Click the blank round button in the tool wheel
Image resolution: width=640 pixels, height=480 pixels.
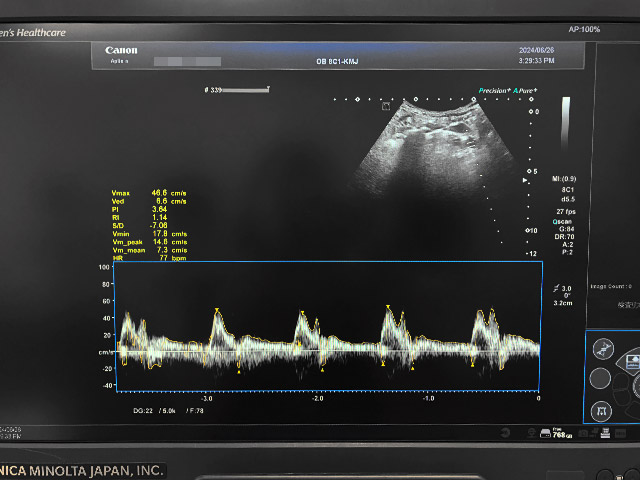[600, 379]
